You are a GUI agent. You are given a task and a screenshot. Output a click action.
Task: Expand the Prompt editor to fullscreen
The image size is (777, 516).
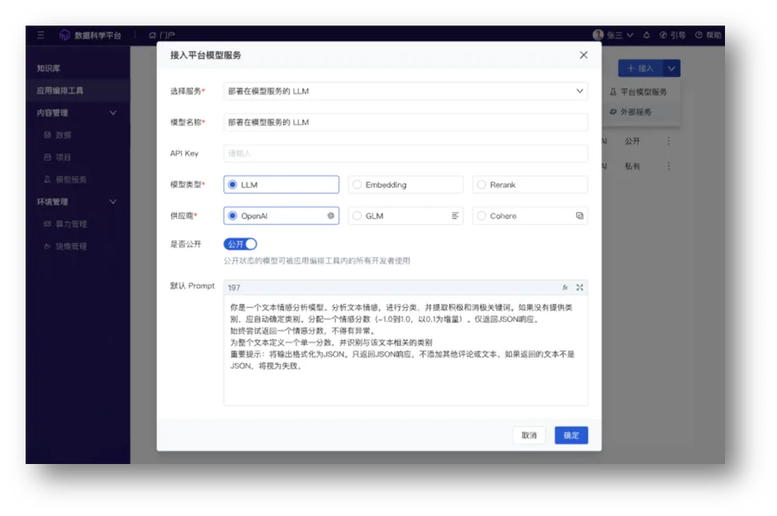click(x=579, y=287)
